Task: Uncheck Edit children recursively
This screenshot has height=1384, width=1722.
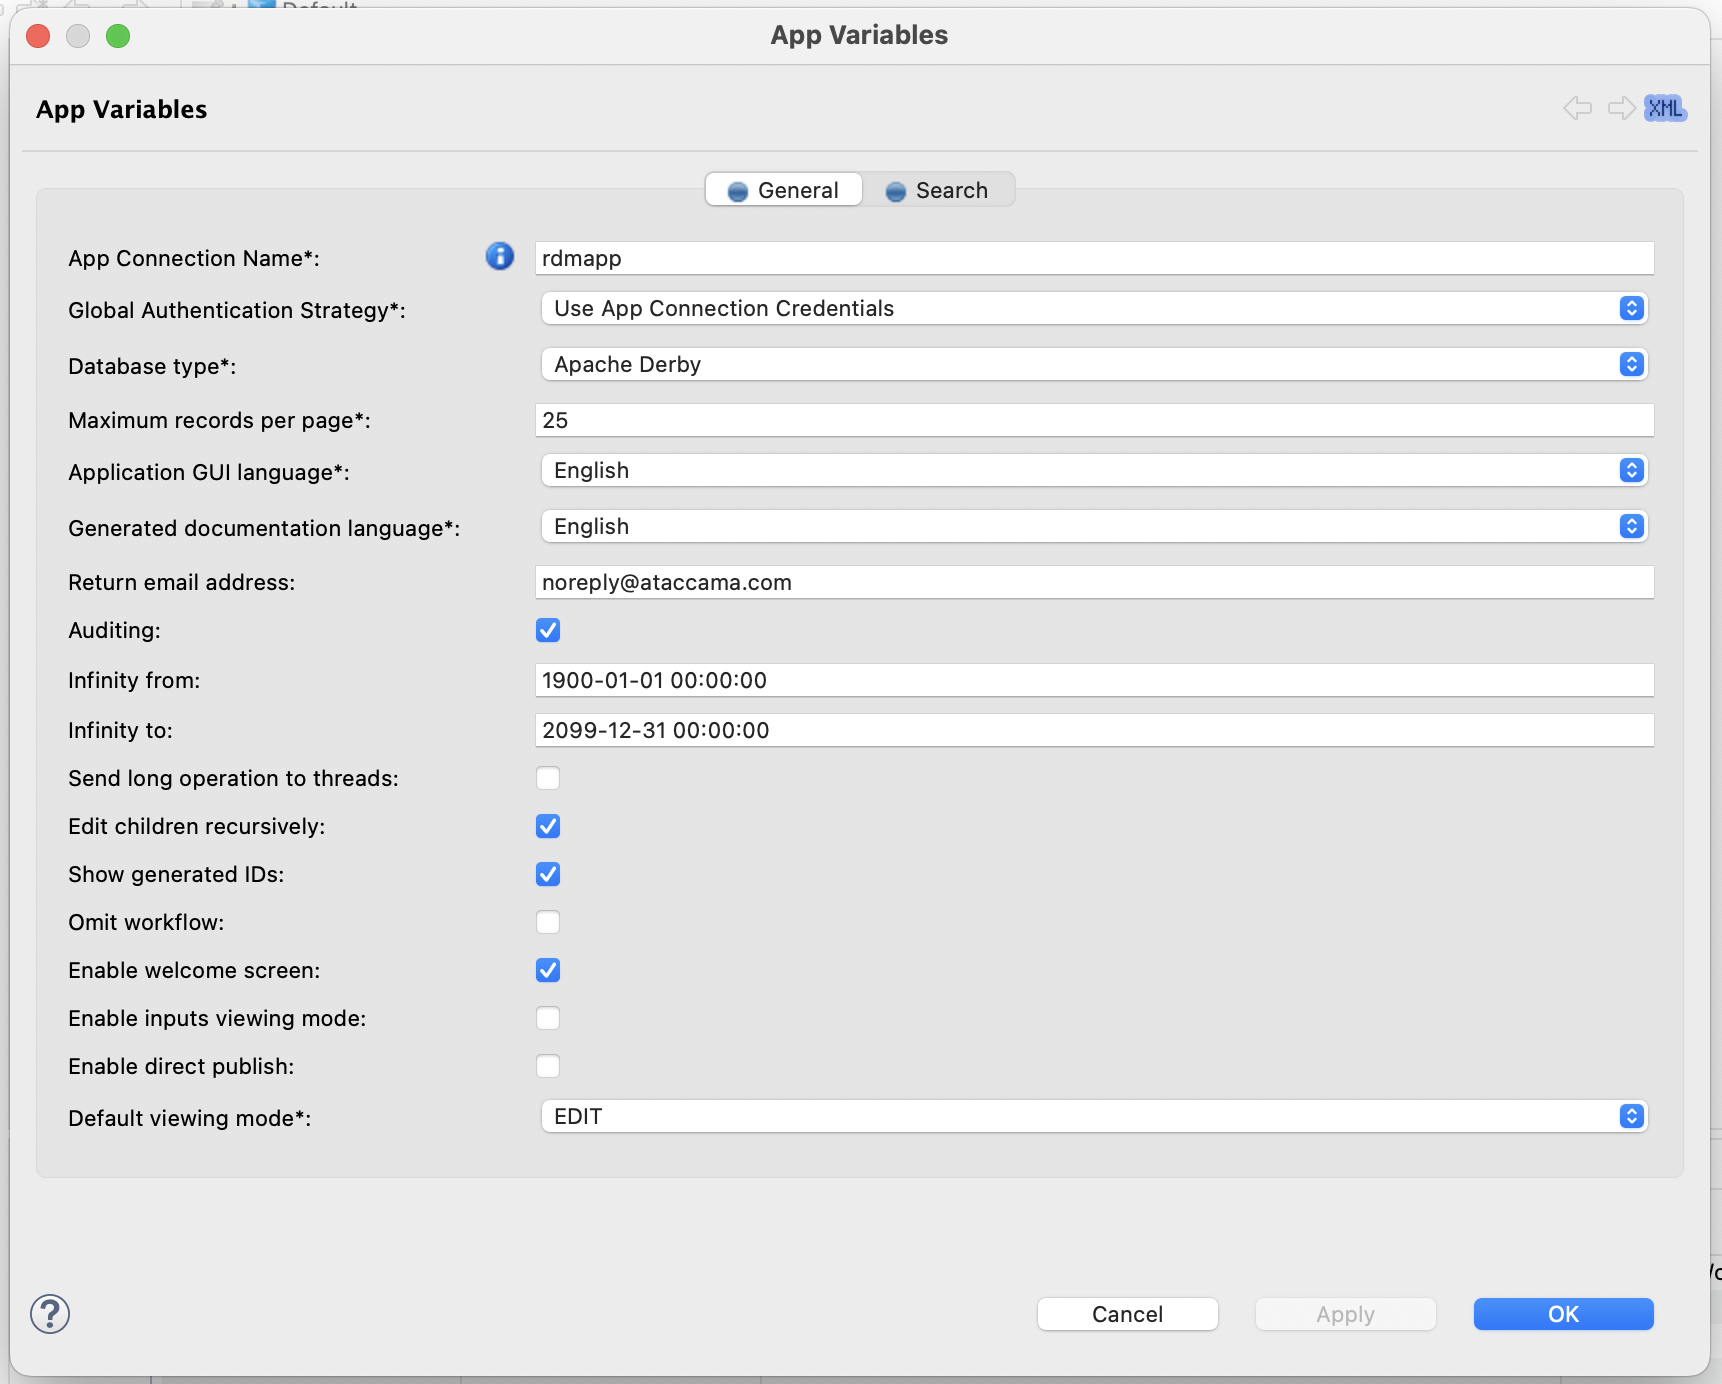Action: click(x=548, y=826)
